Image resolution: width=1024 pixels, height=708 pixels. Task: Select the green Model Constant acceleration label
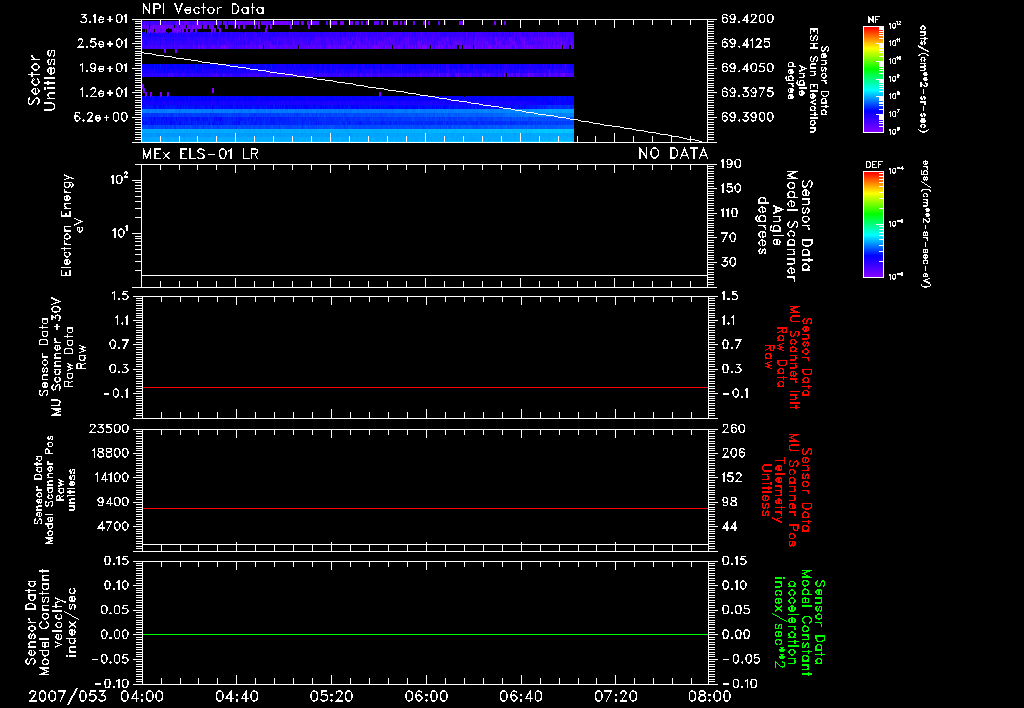[x=799, y=622]
